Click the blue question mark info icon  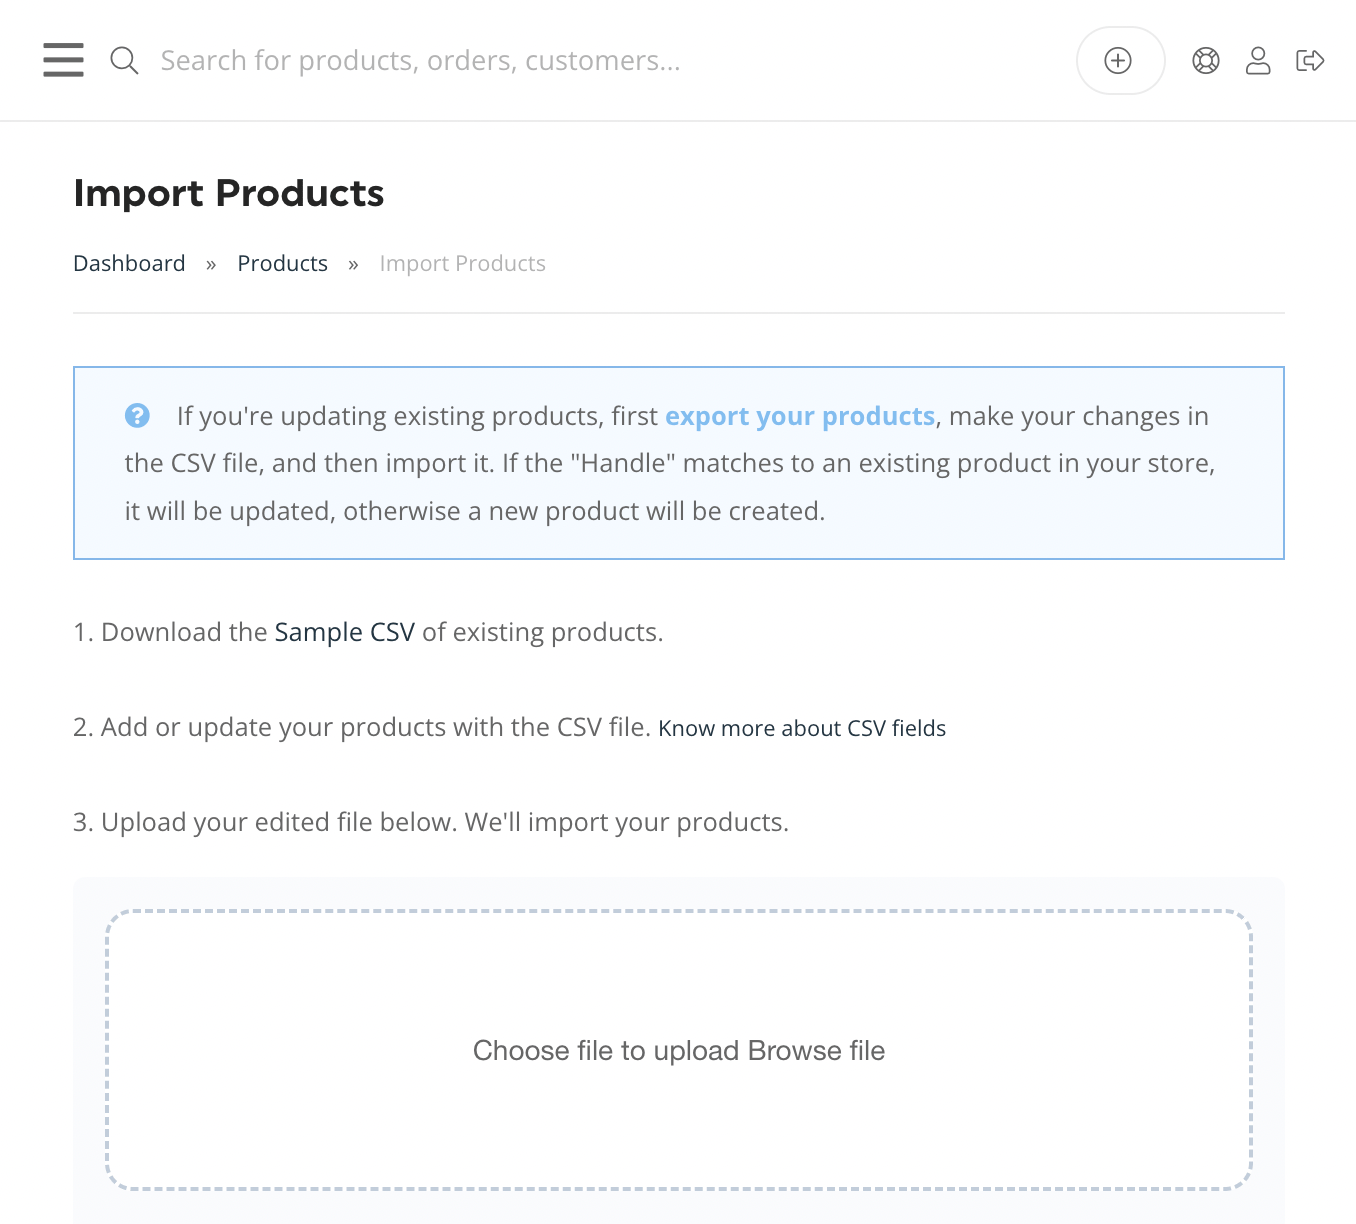(x=137, y=416)
